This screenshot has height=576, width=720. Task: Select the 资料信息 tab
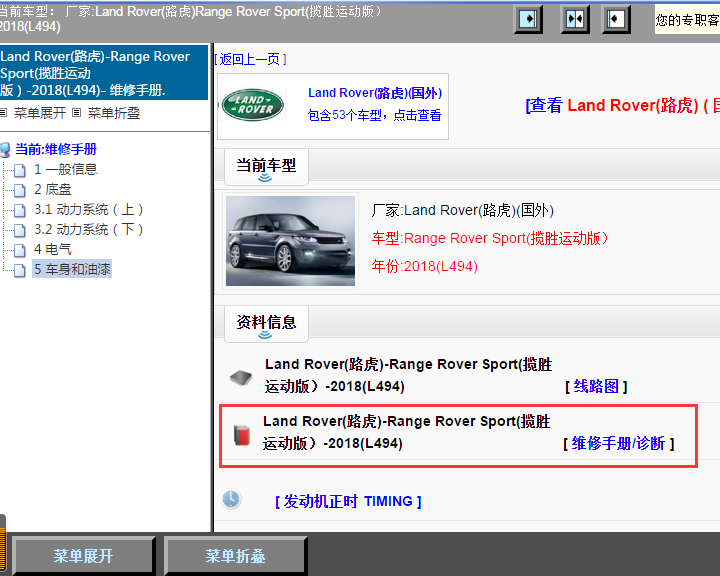pos(266,324)
